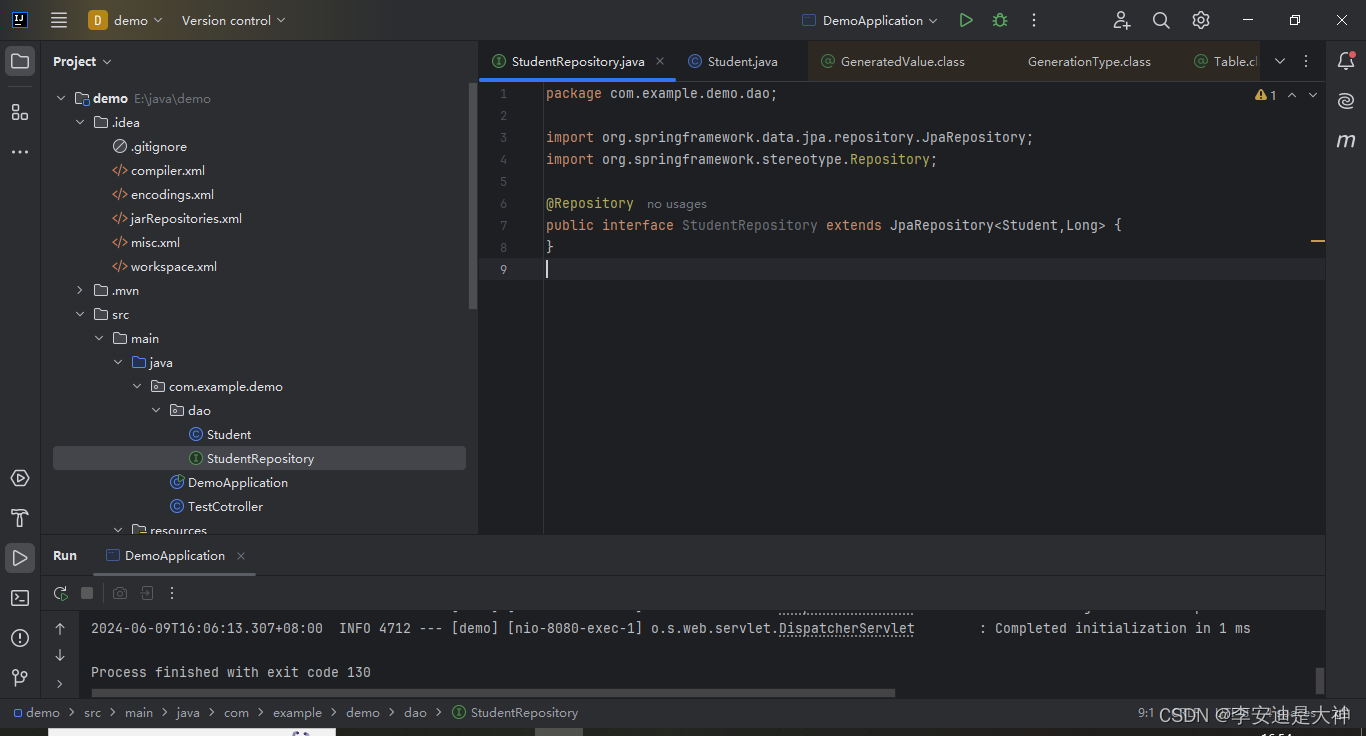Open the Structure tool window
1366x736 pixels.
[x=20, y=112]
